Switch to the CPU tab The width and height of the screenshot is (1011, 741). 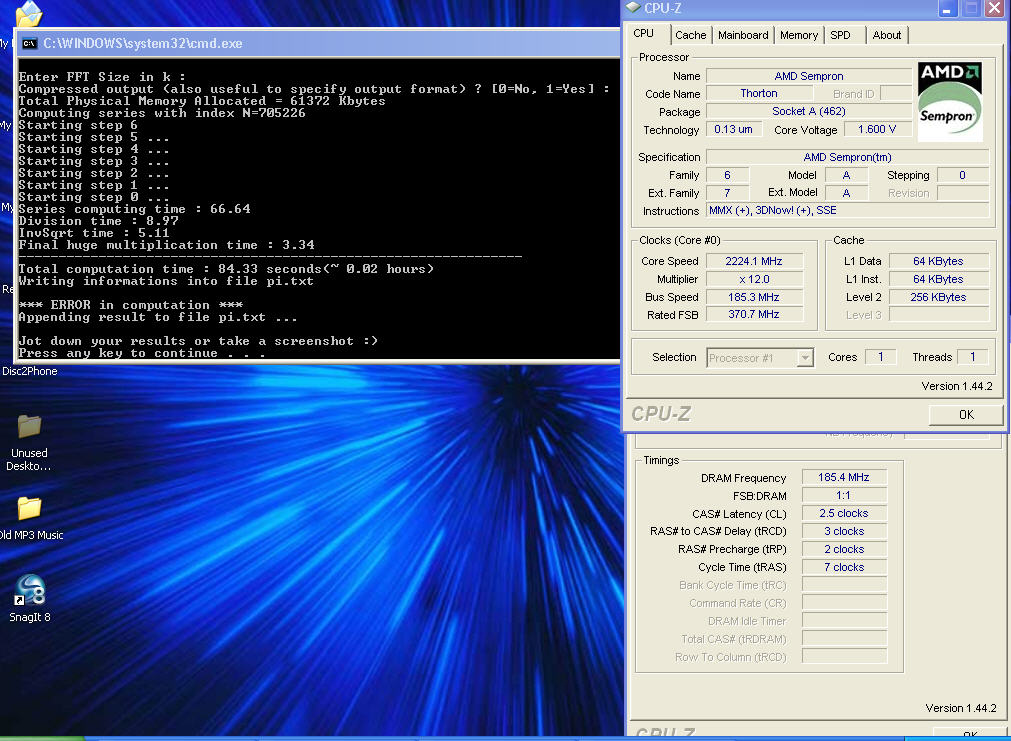tap(643, 34)
